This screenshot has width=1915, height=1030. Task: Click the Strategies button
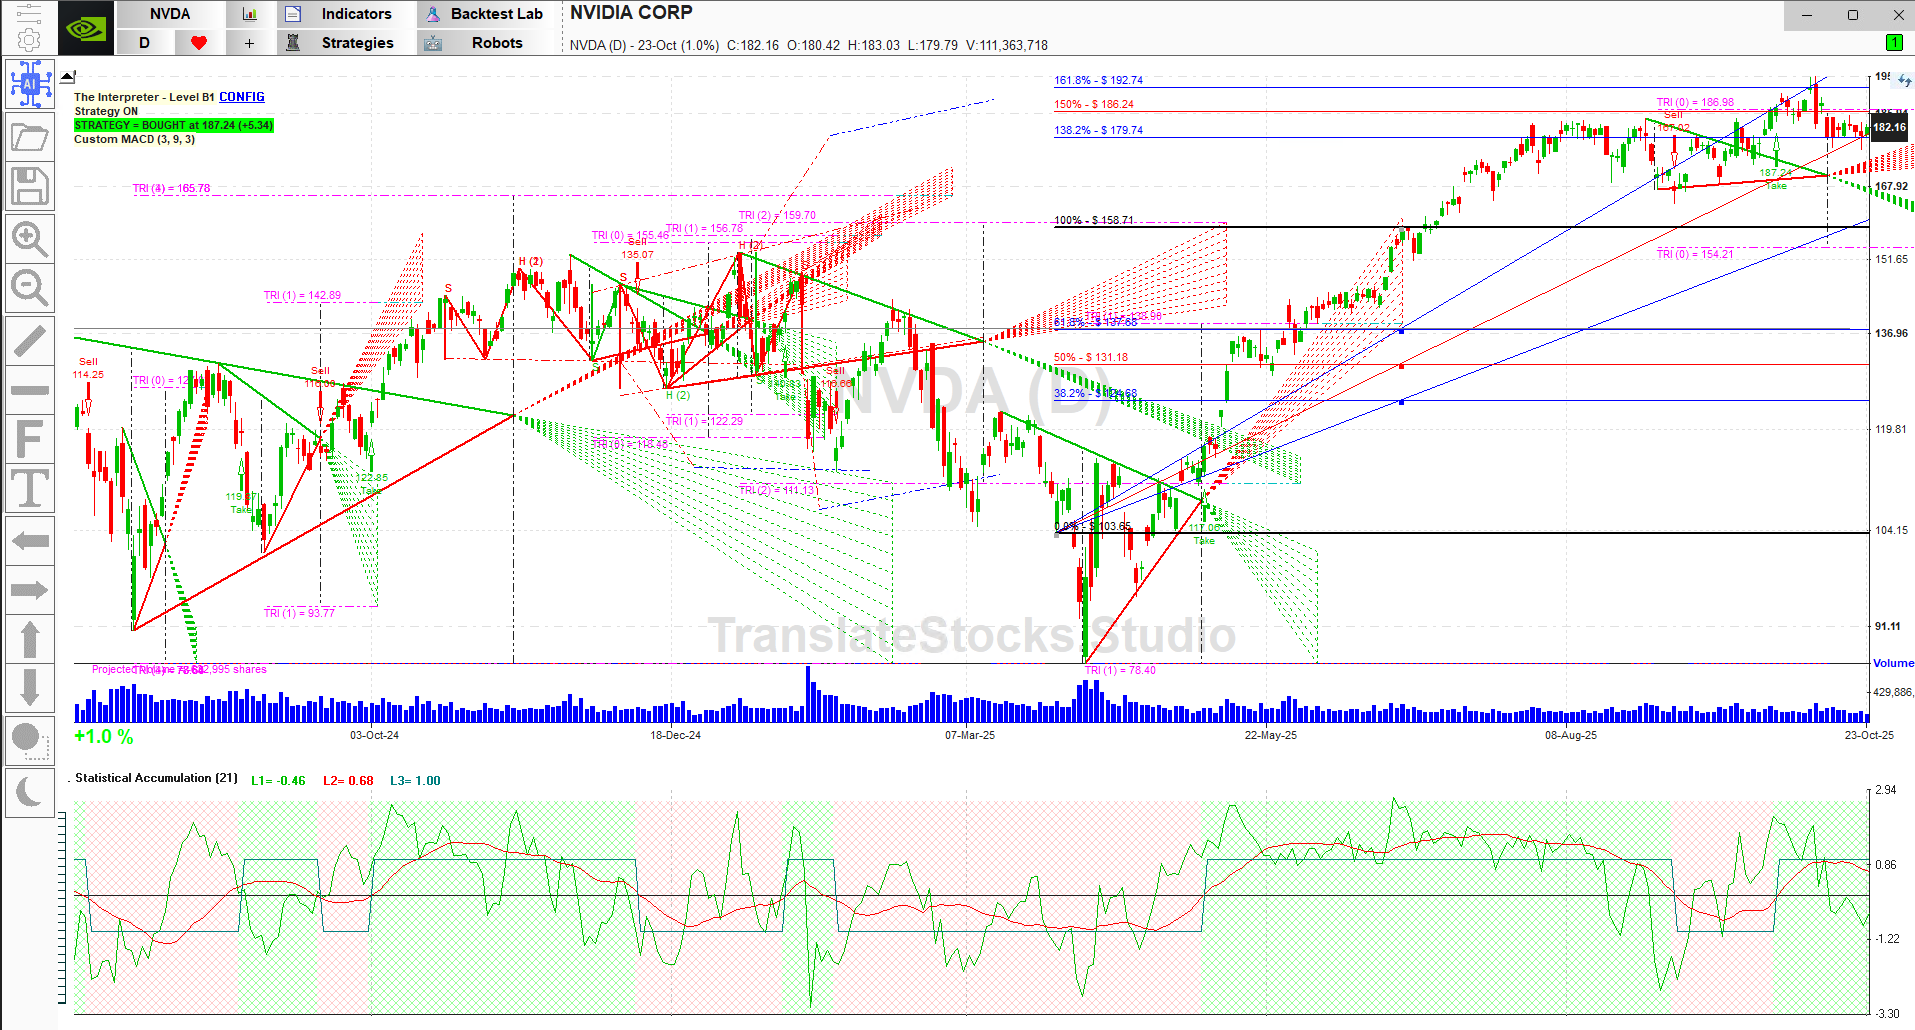coord(346,43)
